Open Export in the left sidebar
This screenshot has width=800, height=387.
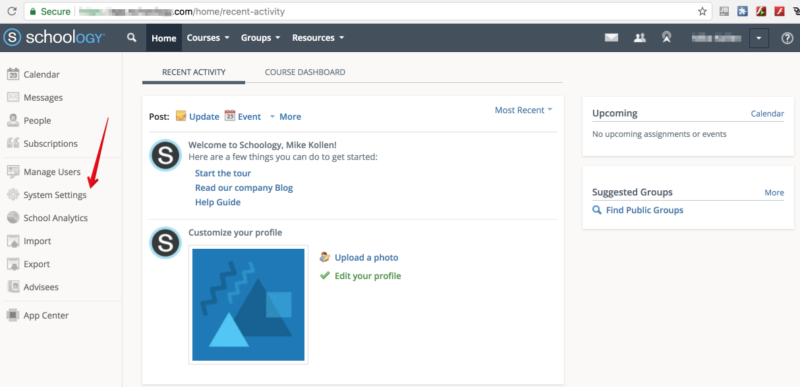pyautogui.click(x=37, y=264)
